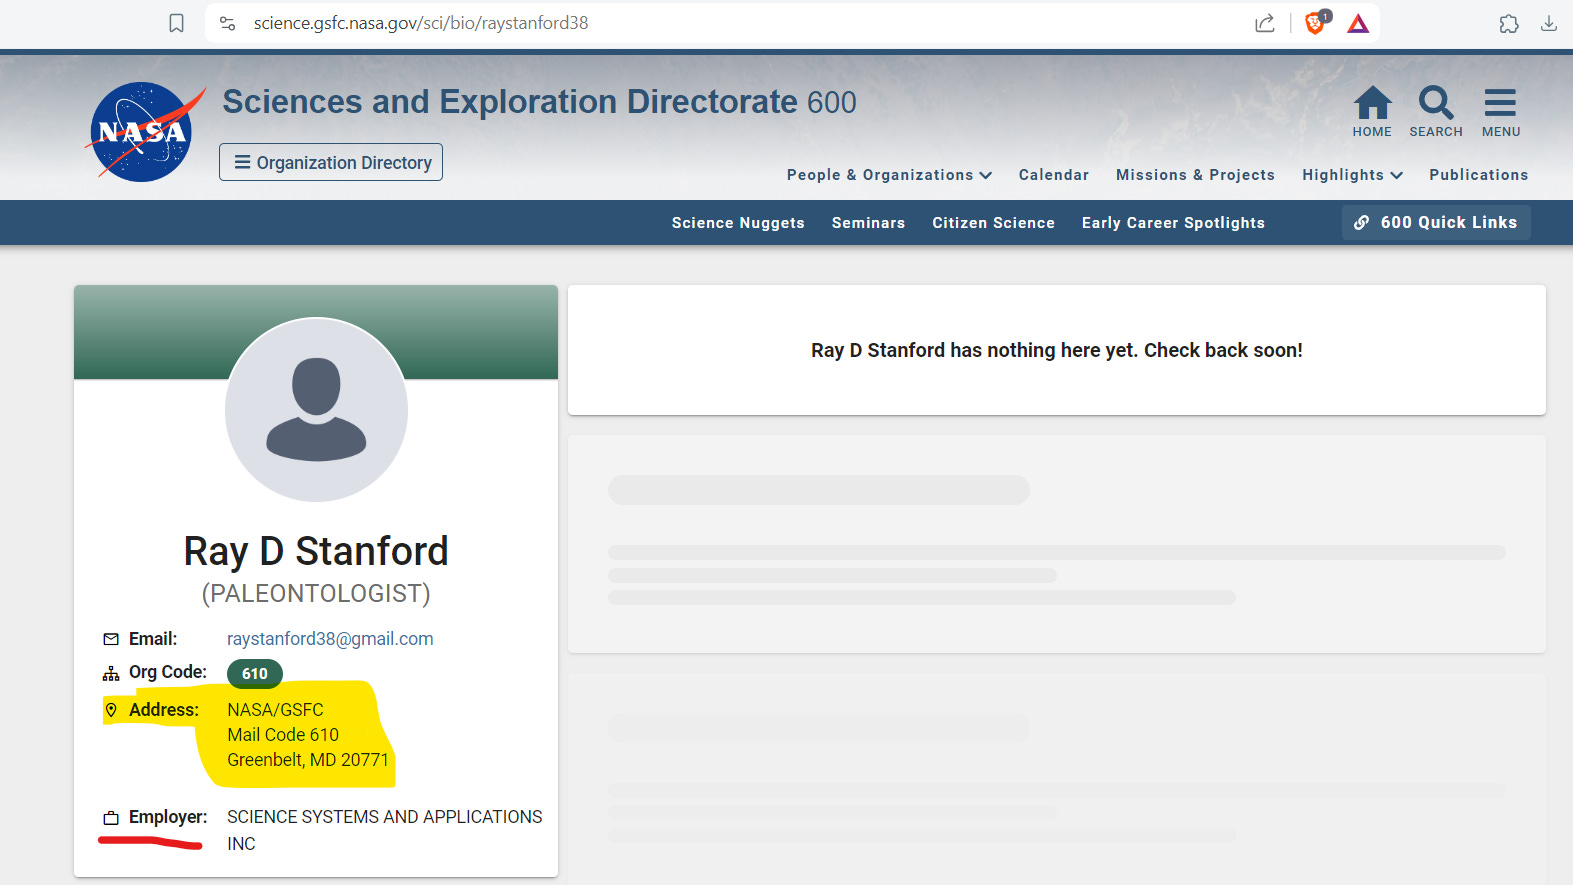The width and height of the screenshot is (1573, 885).
Task: Expand the Highlights dropdown menu
Action: tap(1352, 175)
